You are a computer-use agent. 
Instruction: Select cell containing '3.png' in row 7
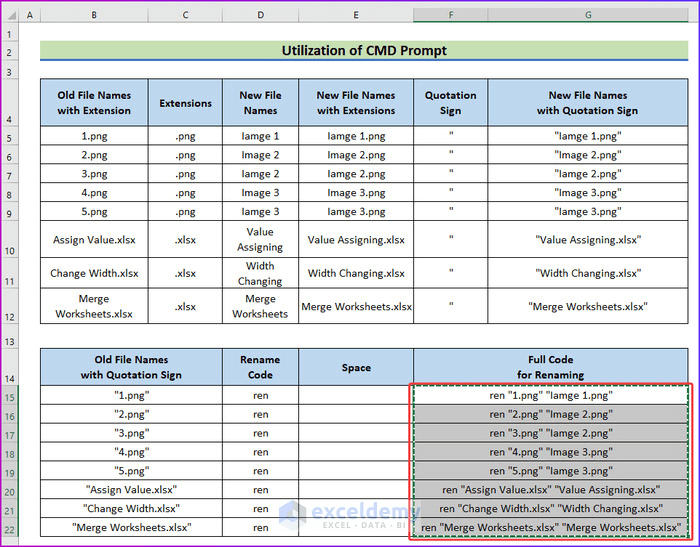94,173
